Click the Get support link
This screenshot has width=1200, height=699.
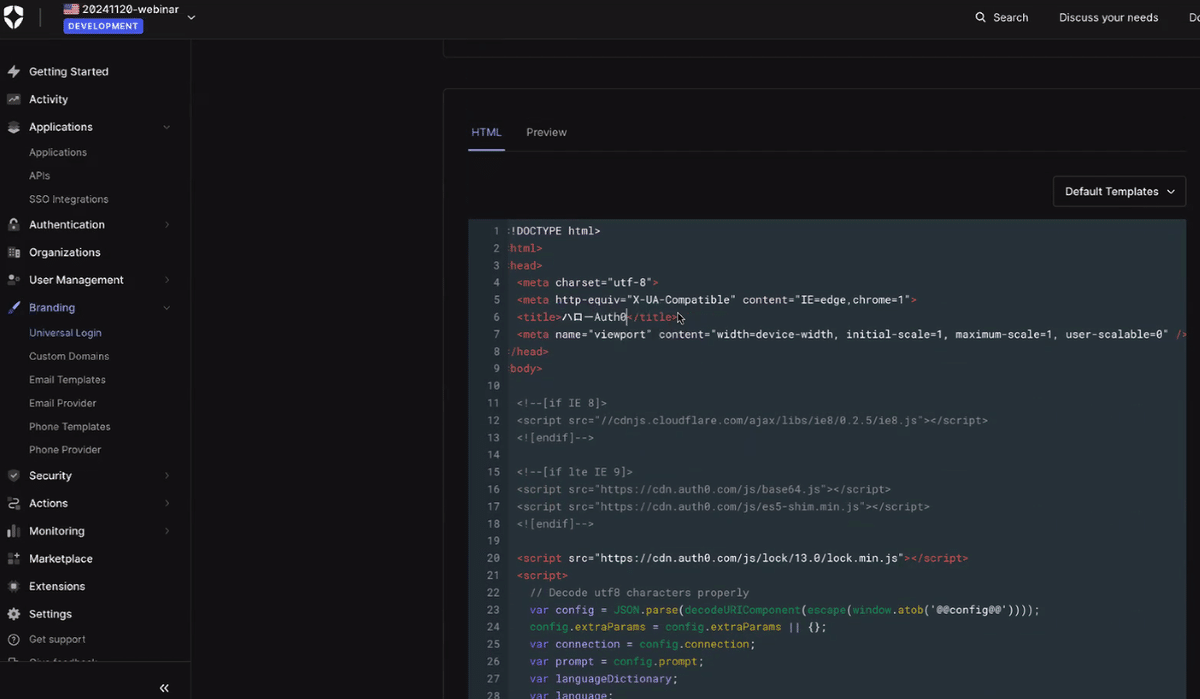pos(57,640)
